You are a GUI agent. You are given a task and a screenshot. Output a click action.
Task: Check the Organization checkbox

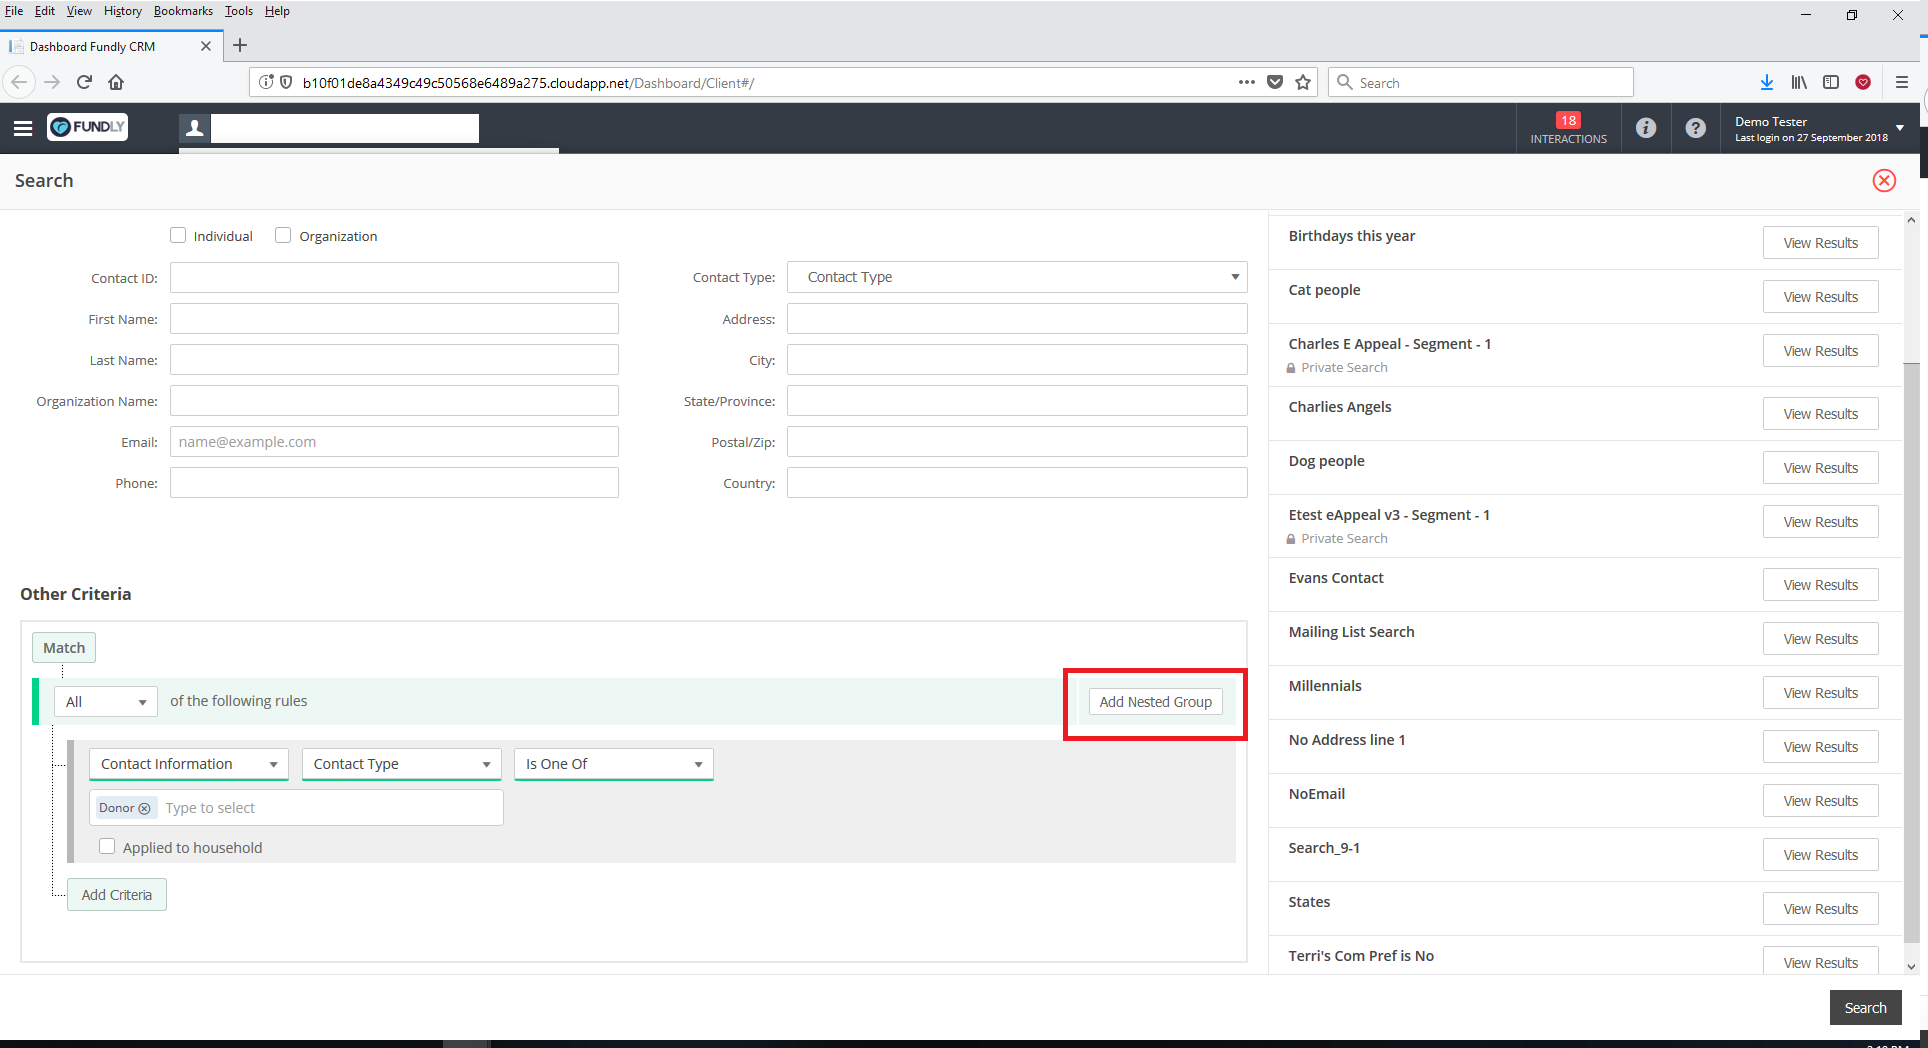283,236
